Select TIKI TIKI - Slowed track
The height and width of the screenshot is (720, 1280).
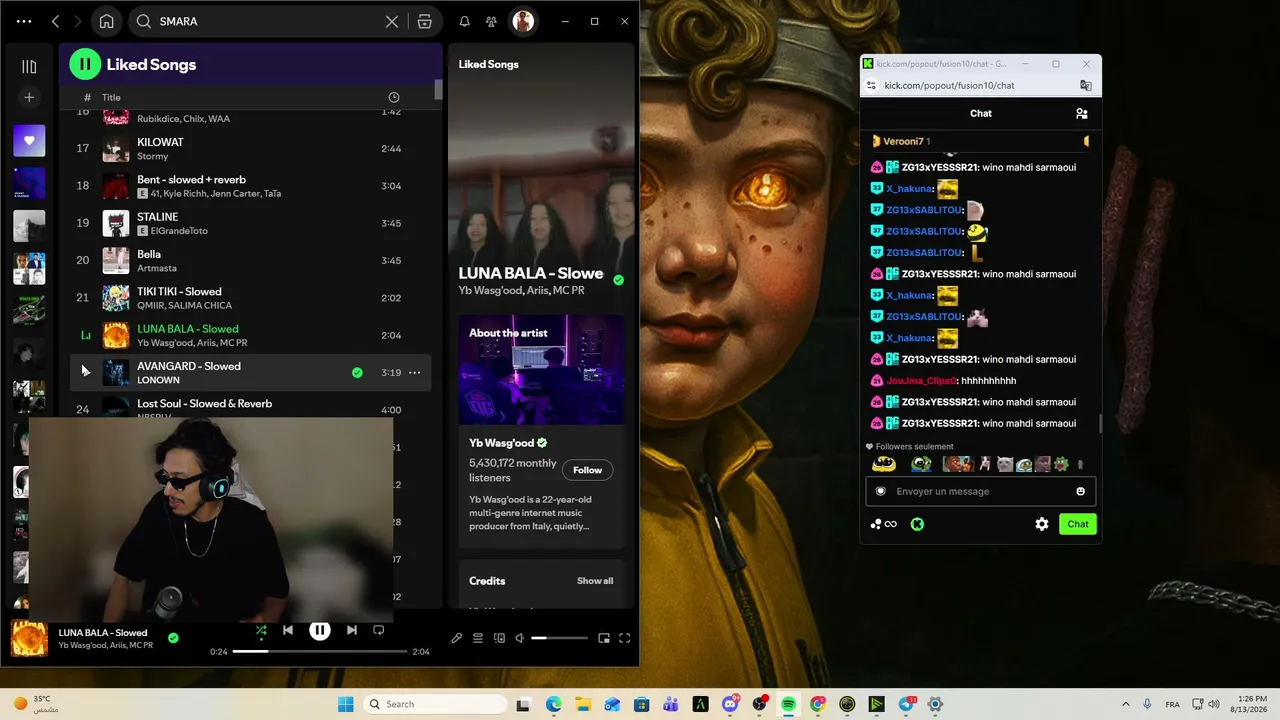pos(250,297)
